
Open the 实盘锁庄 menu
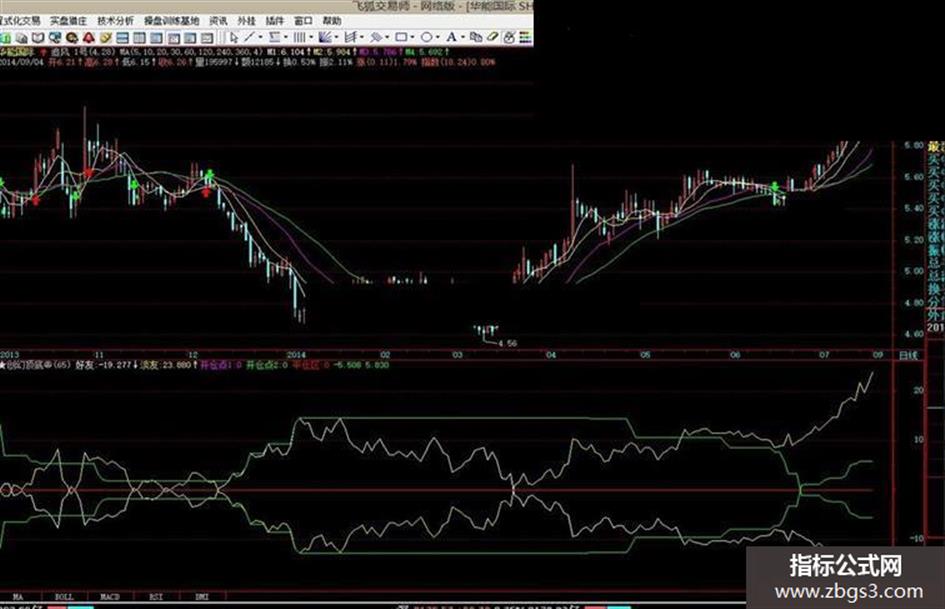tap(68, 21)
